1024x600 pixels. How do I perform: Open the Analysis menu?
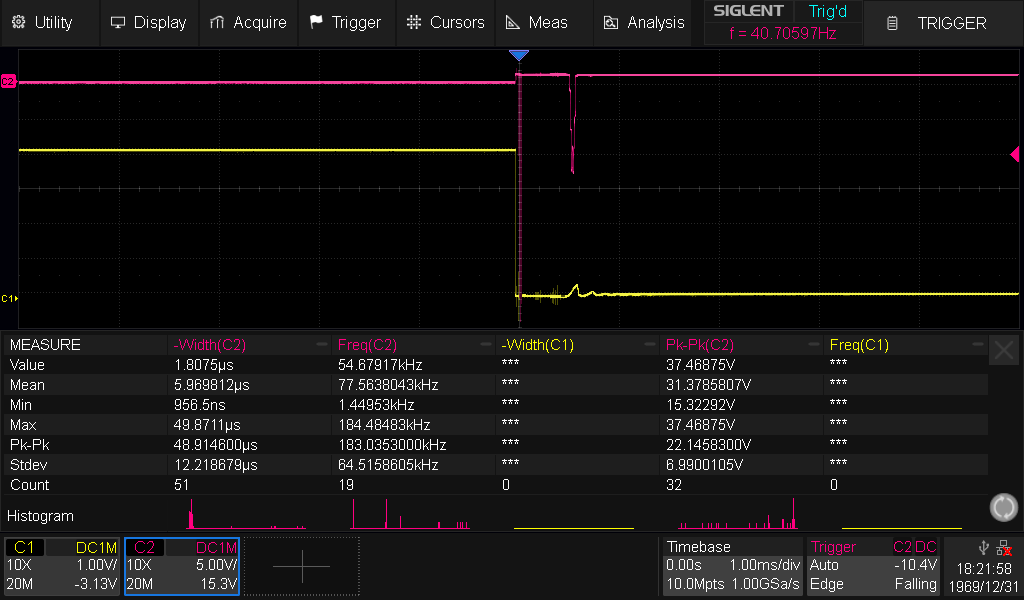[644, 22]
